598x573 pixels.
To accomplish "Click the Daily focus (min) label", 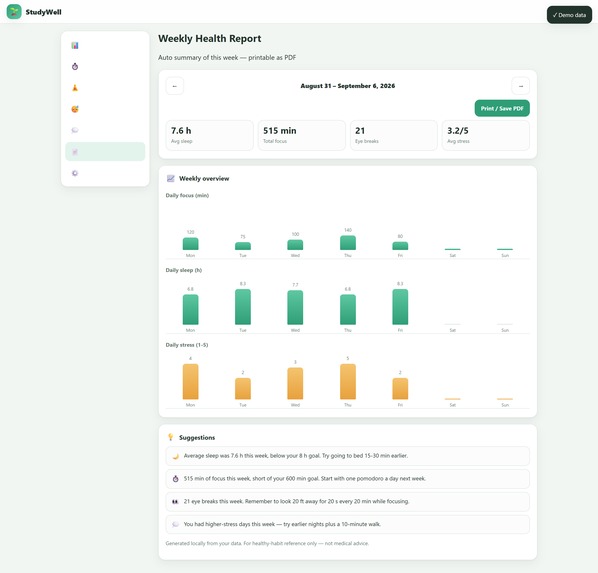I will (x=187, y=195).
